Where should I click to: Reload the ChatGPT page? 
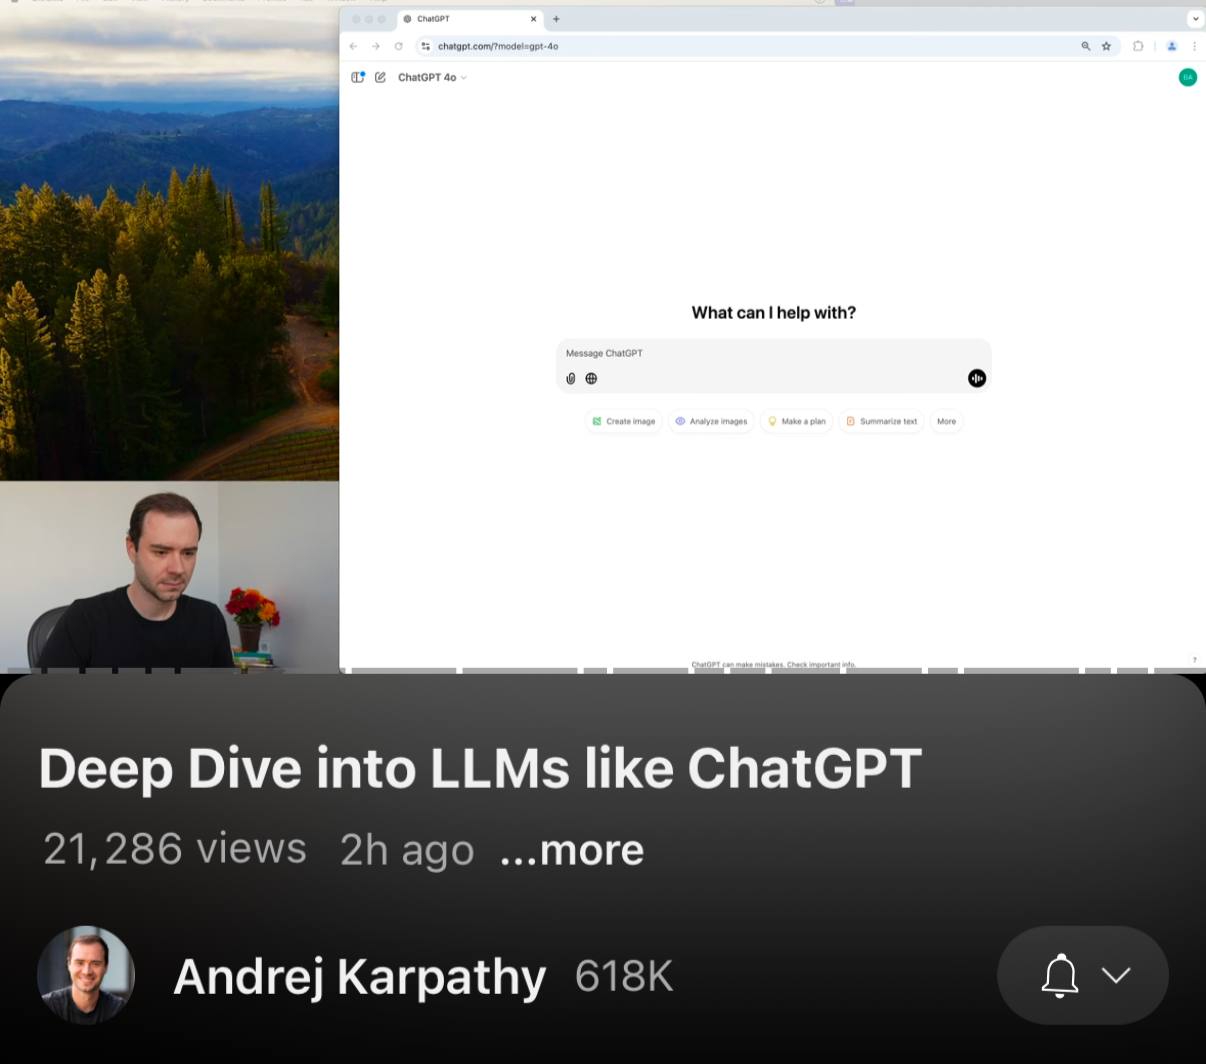pos(399,46)
